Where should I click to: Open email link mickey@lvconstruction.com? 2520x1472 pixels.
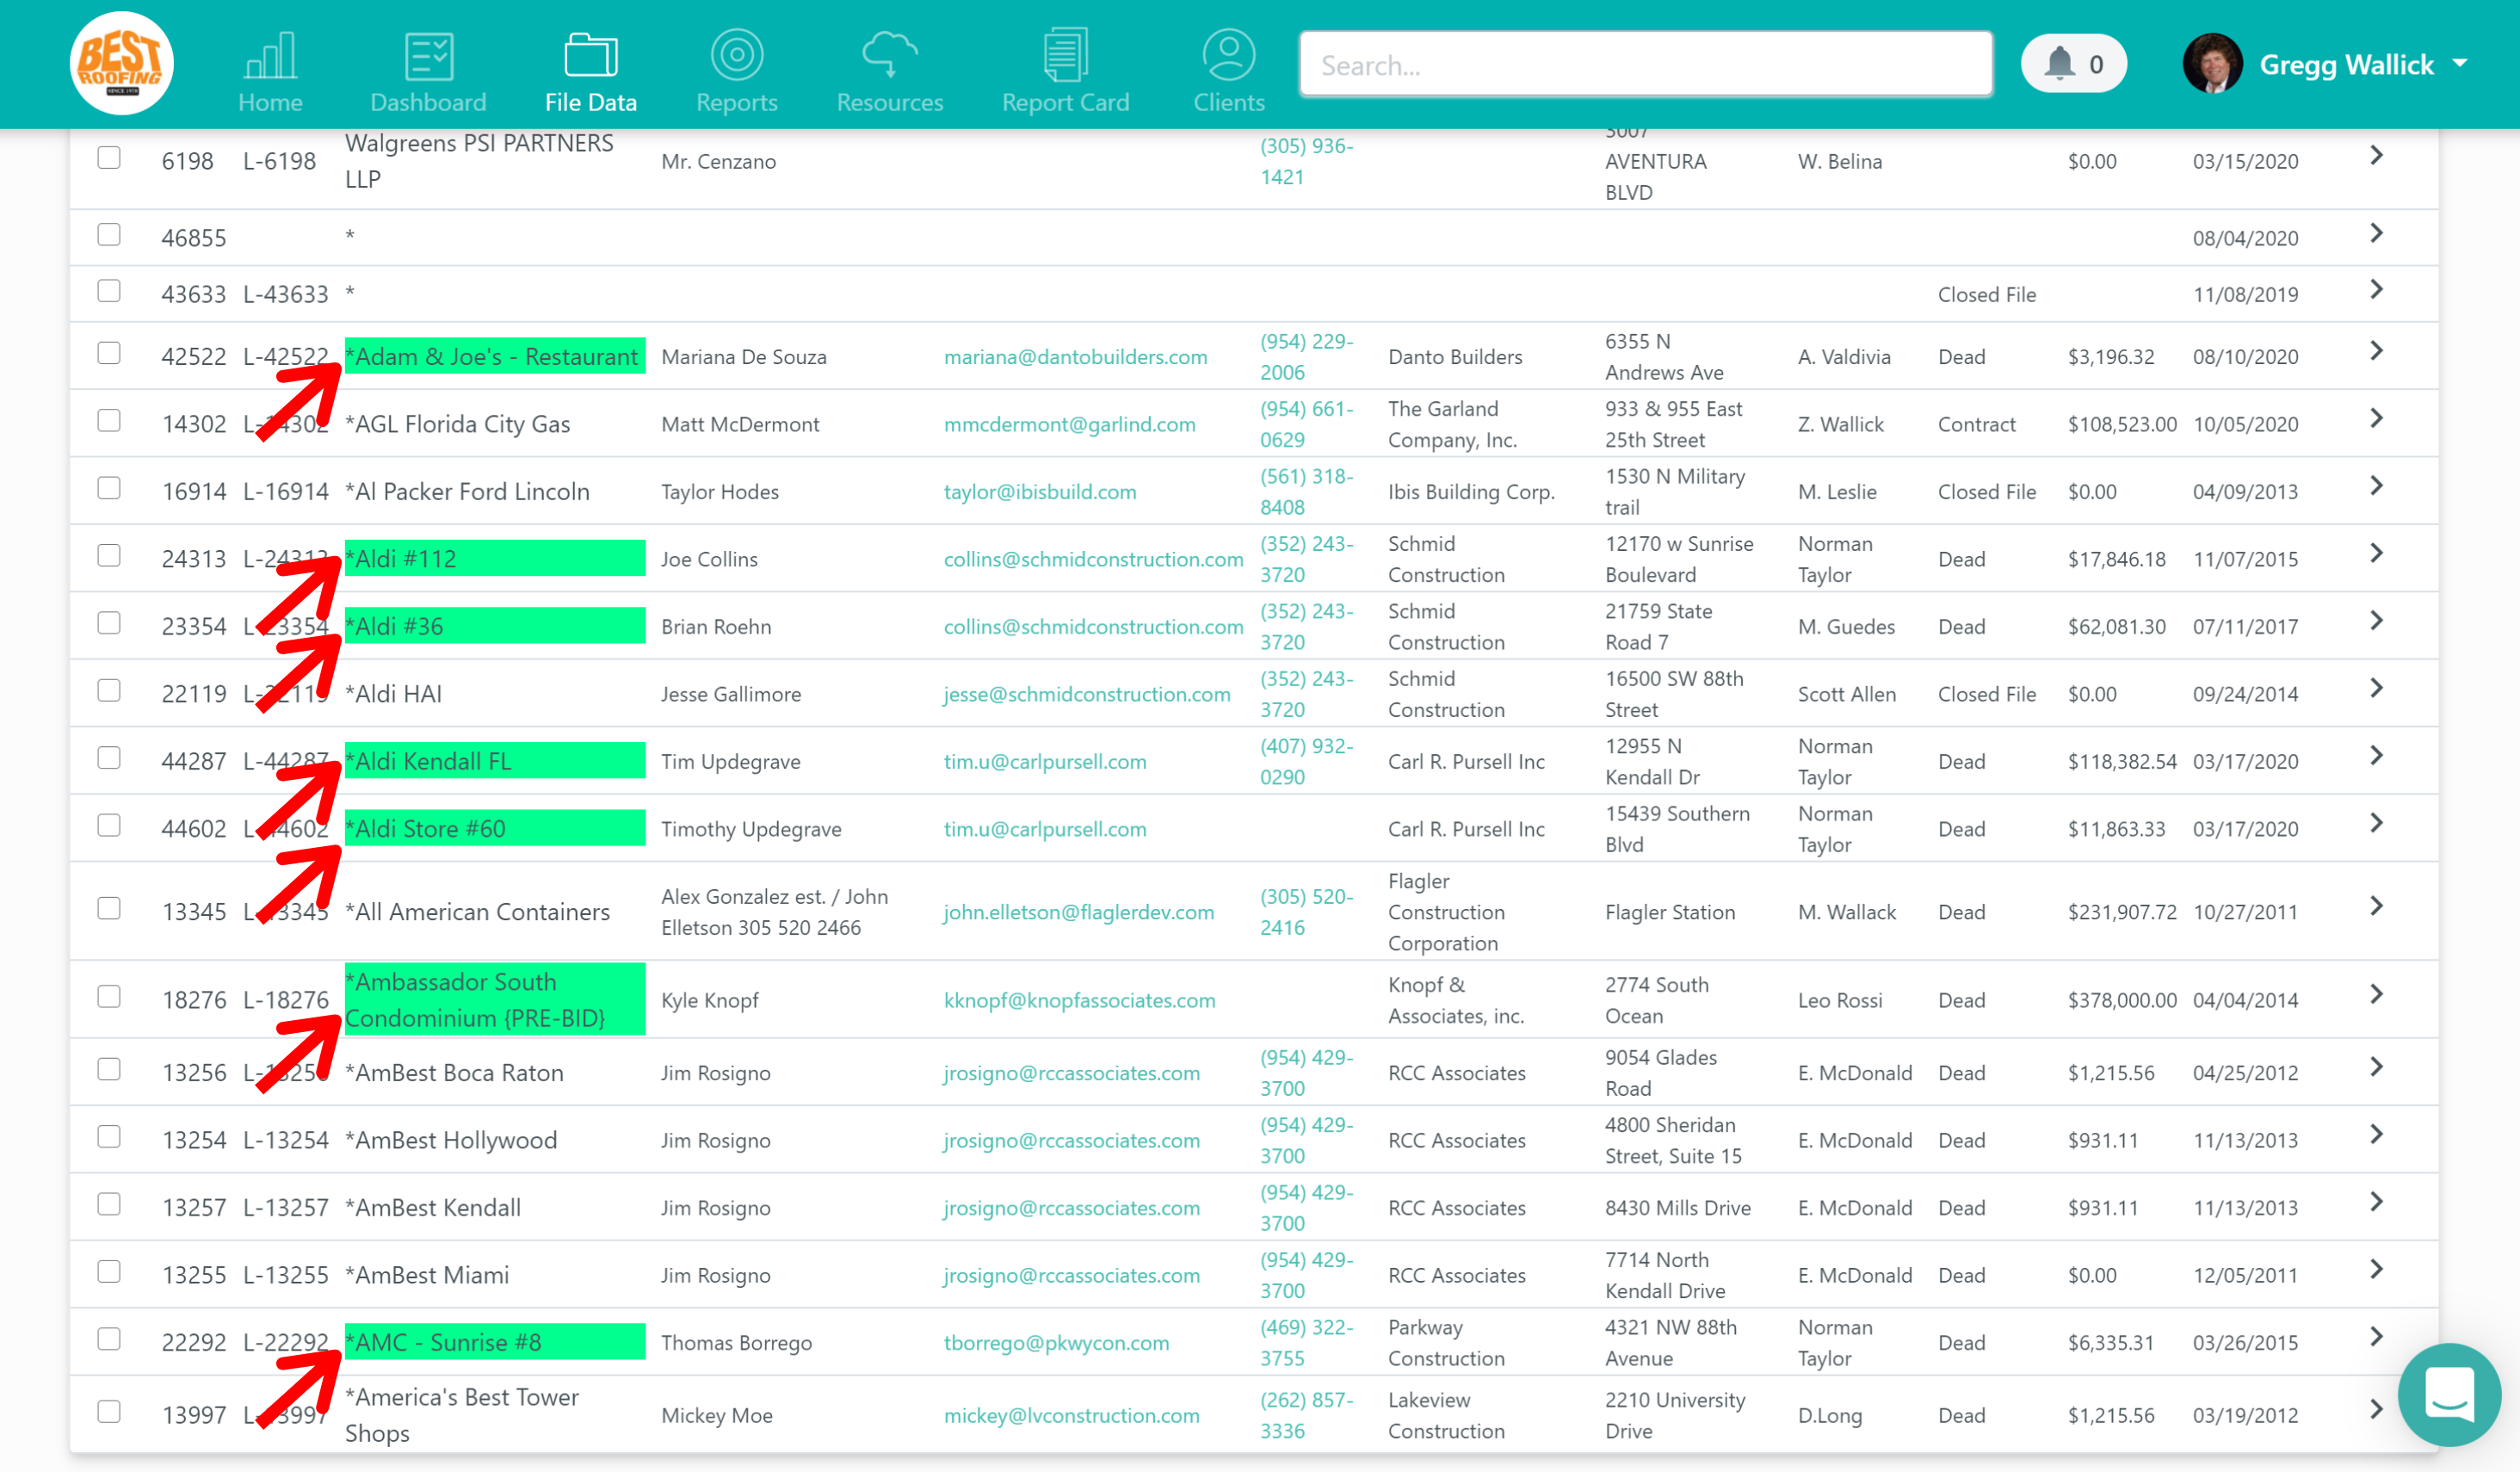(x=1071, y=1416)
